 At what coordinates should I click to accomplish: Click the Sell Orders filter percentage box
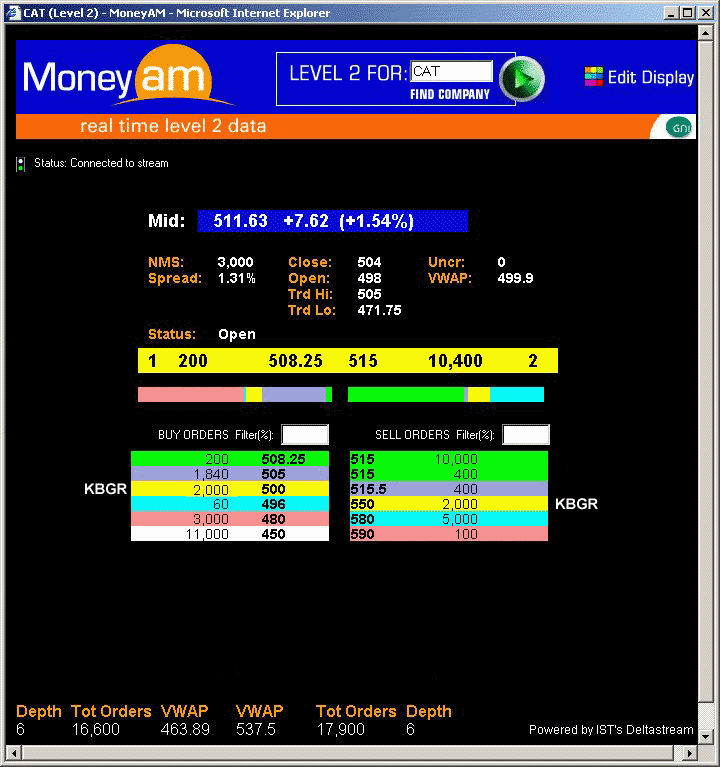click(x=526, y=435)
